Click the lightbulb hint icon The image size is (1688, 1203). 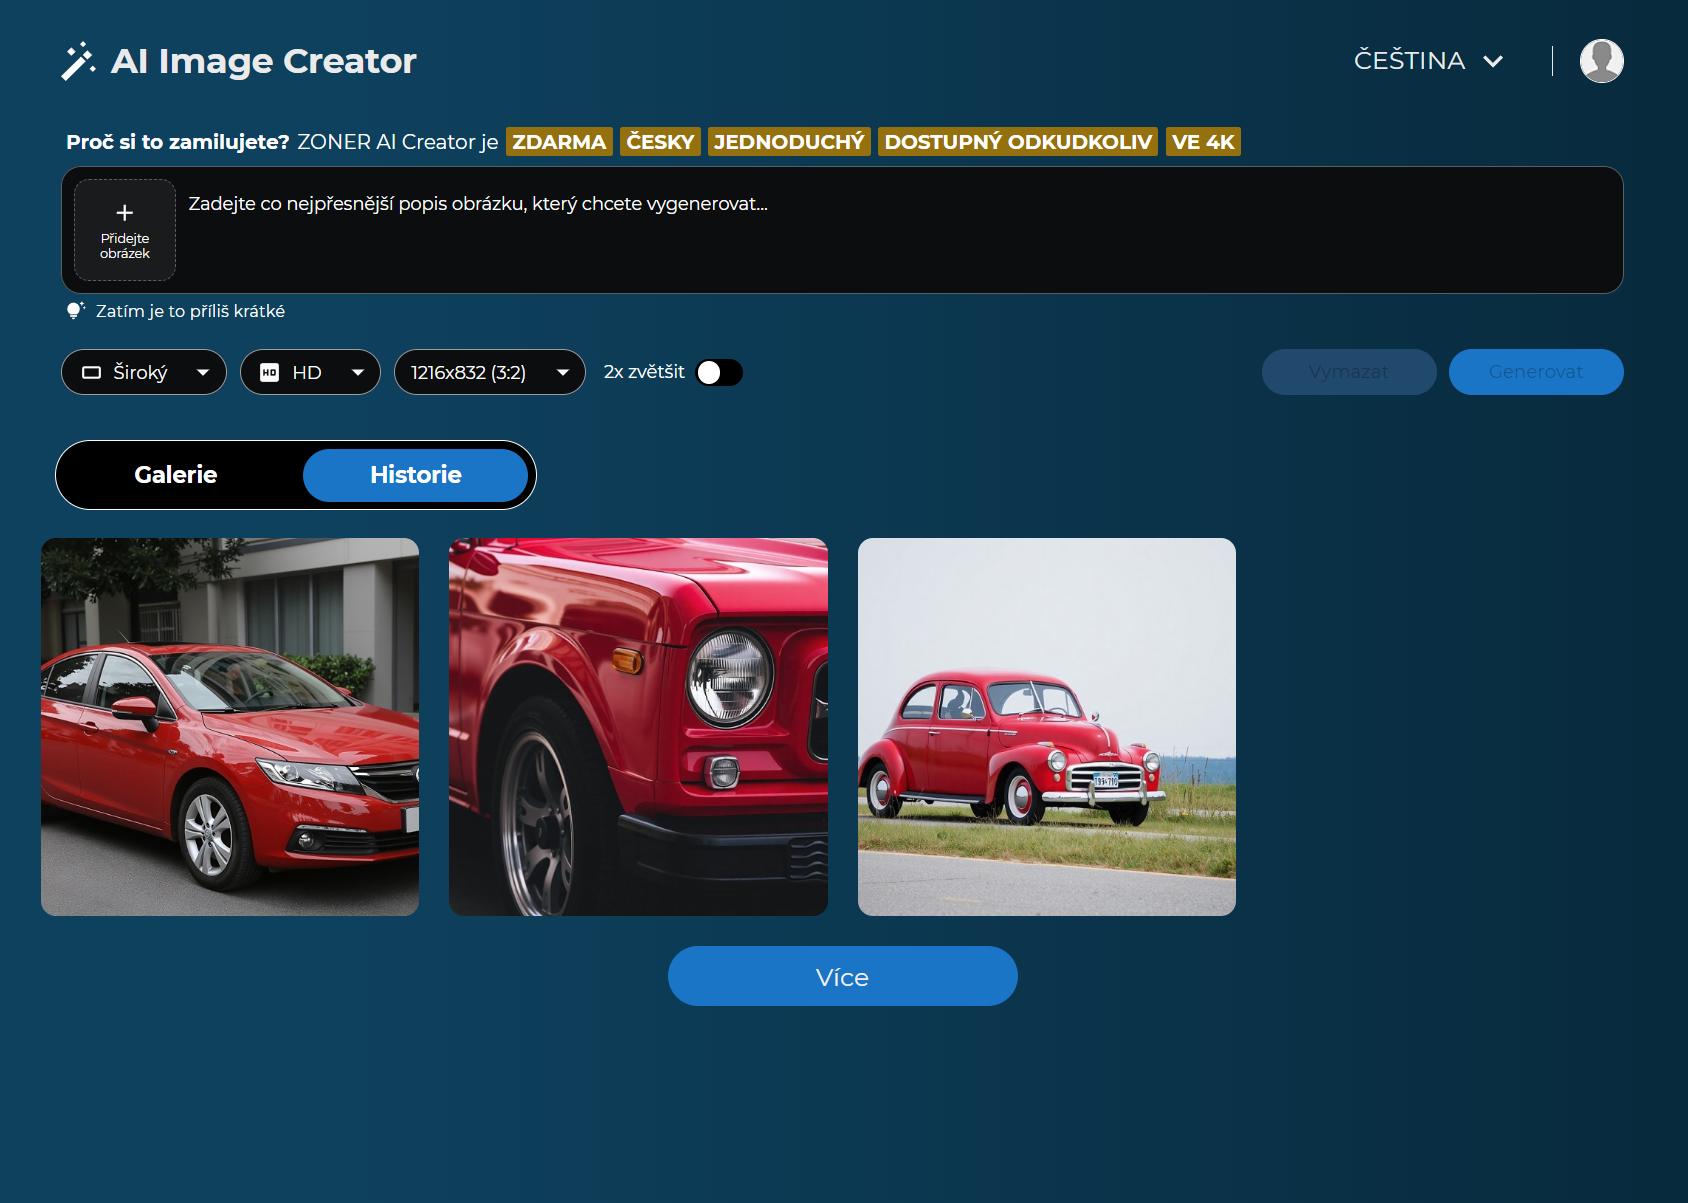pyautogui.click(x=75, y=311)
